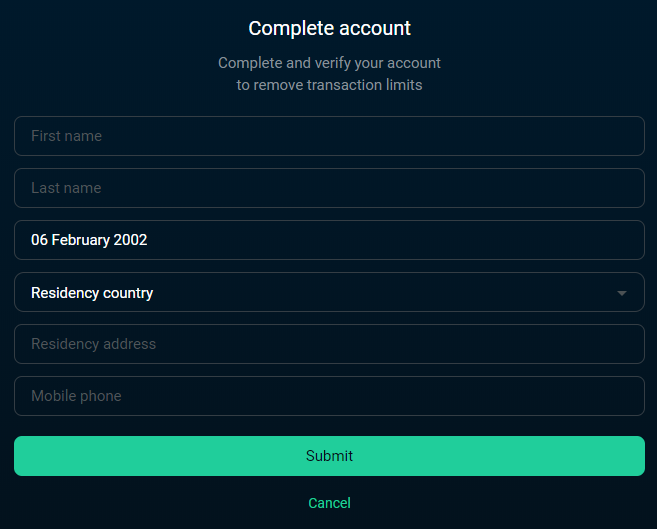Click the 'Complete account' heading

329,28
